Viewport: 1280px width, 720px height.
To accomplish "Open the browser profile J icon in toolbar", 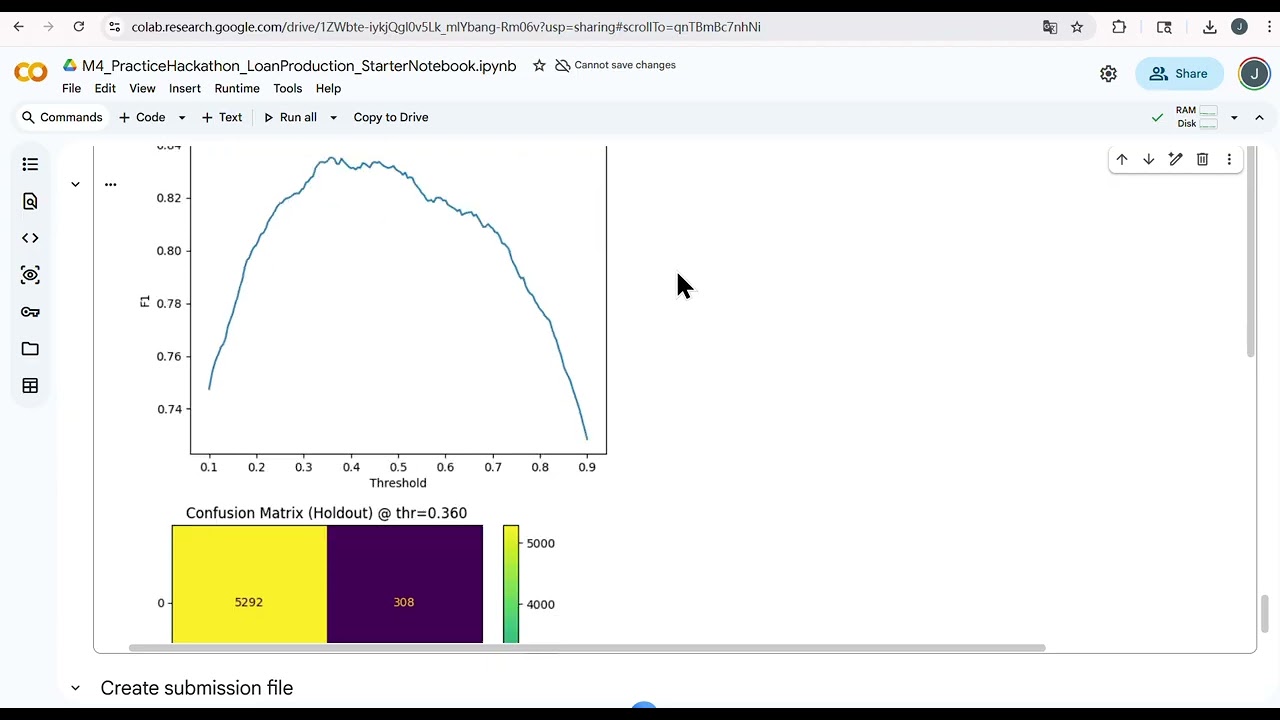I will (x=1239, y=27).
